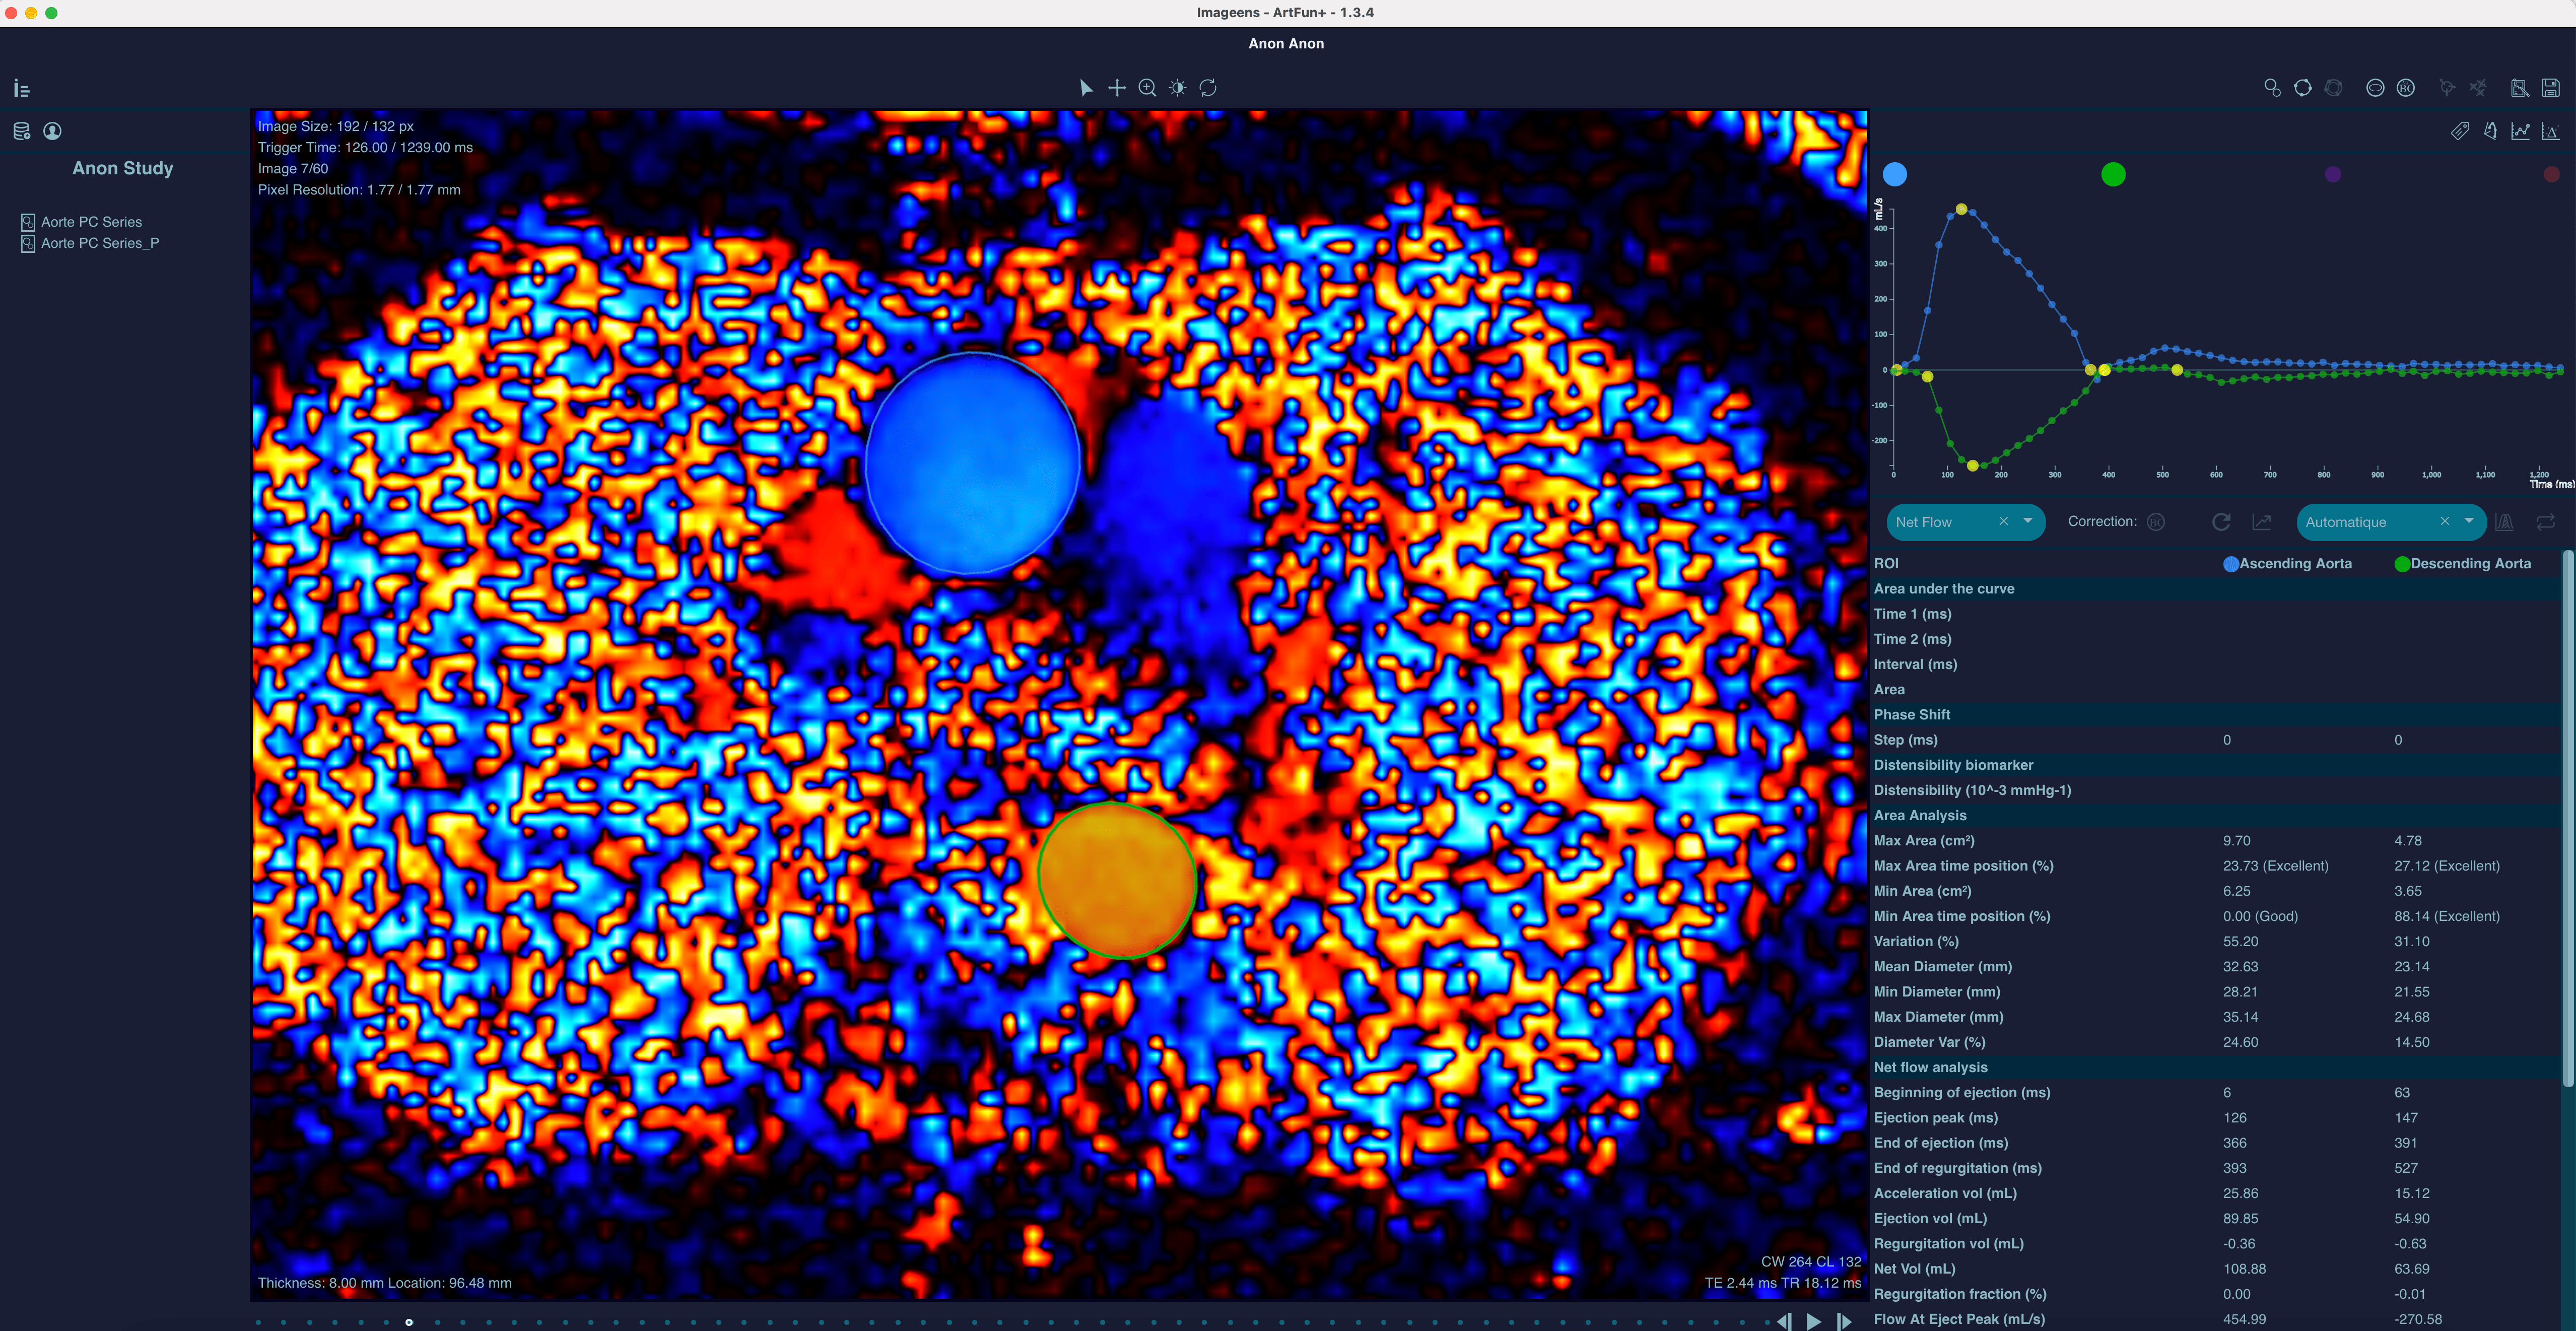Click the current frame marker on timeline

click(409, 1322)
